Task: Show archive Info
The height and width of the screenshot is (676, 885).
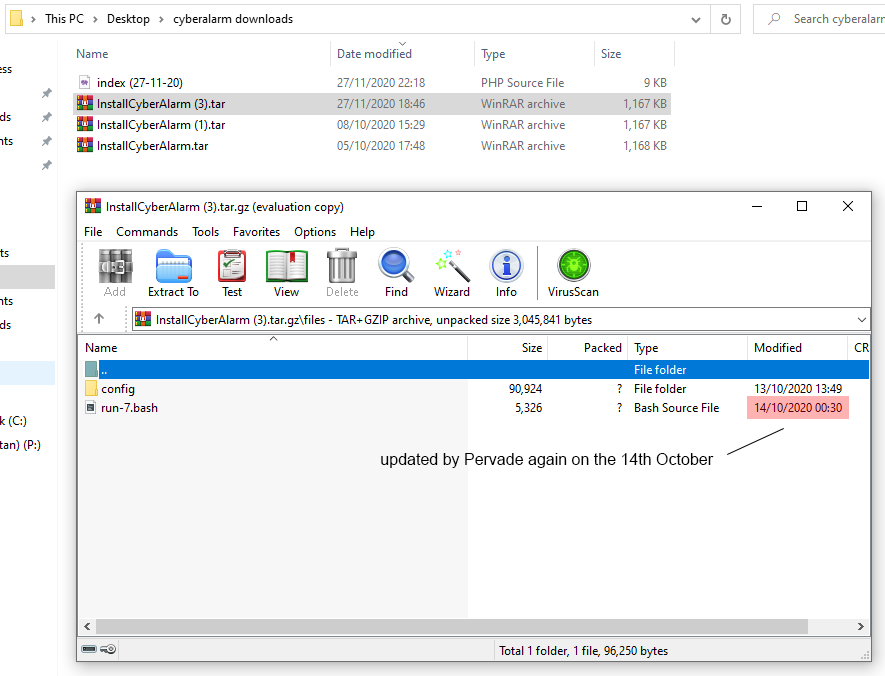Action: pos(506,273)
